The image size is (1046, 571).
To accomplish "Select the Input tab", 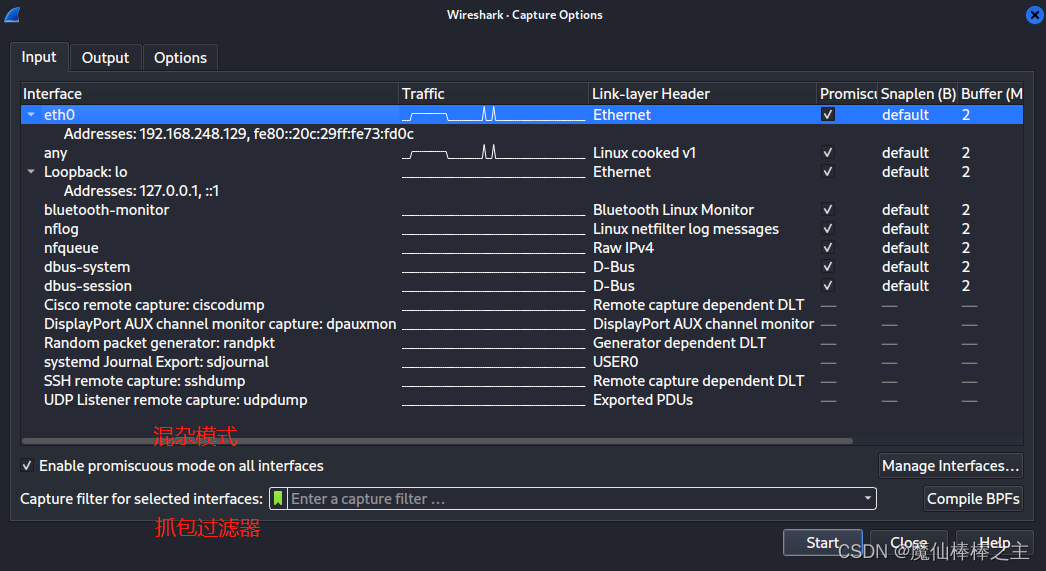I will click(x=39, y=57).
